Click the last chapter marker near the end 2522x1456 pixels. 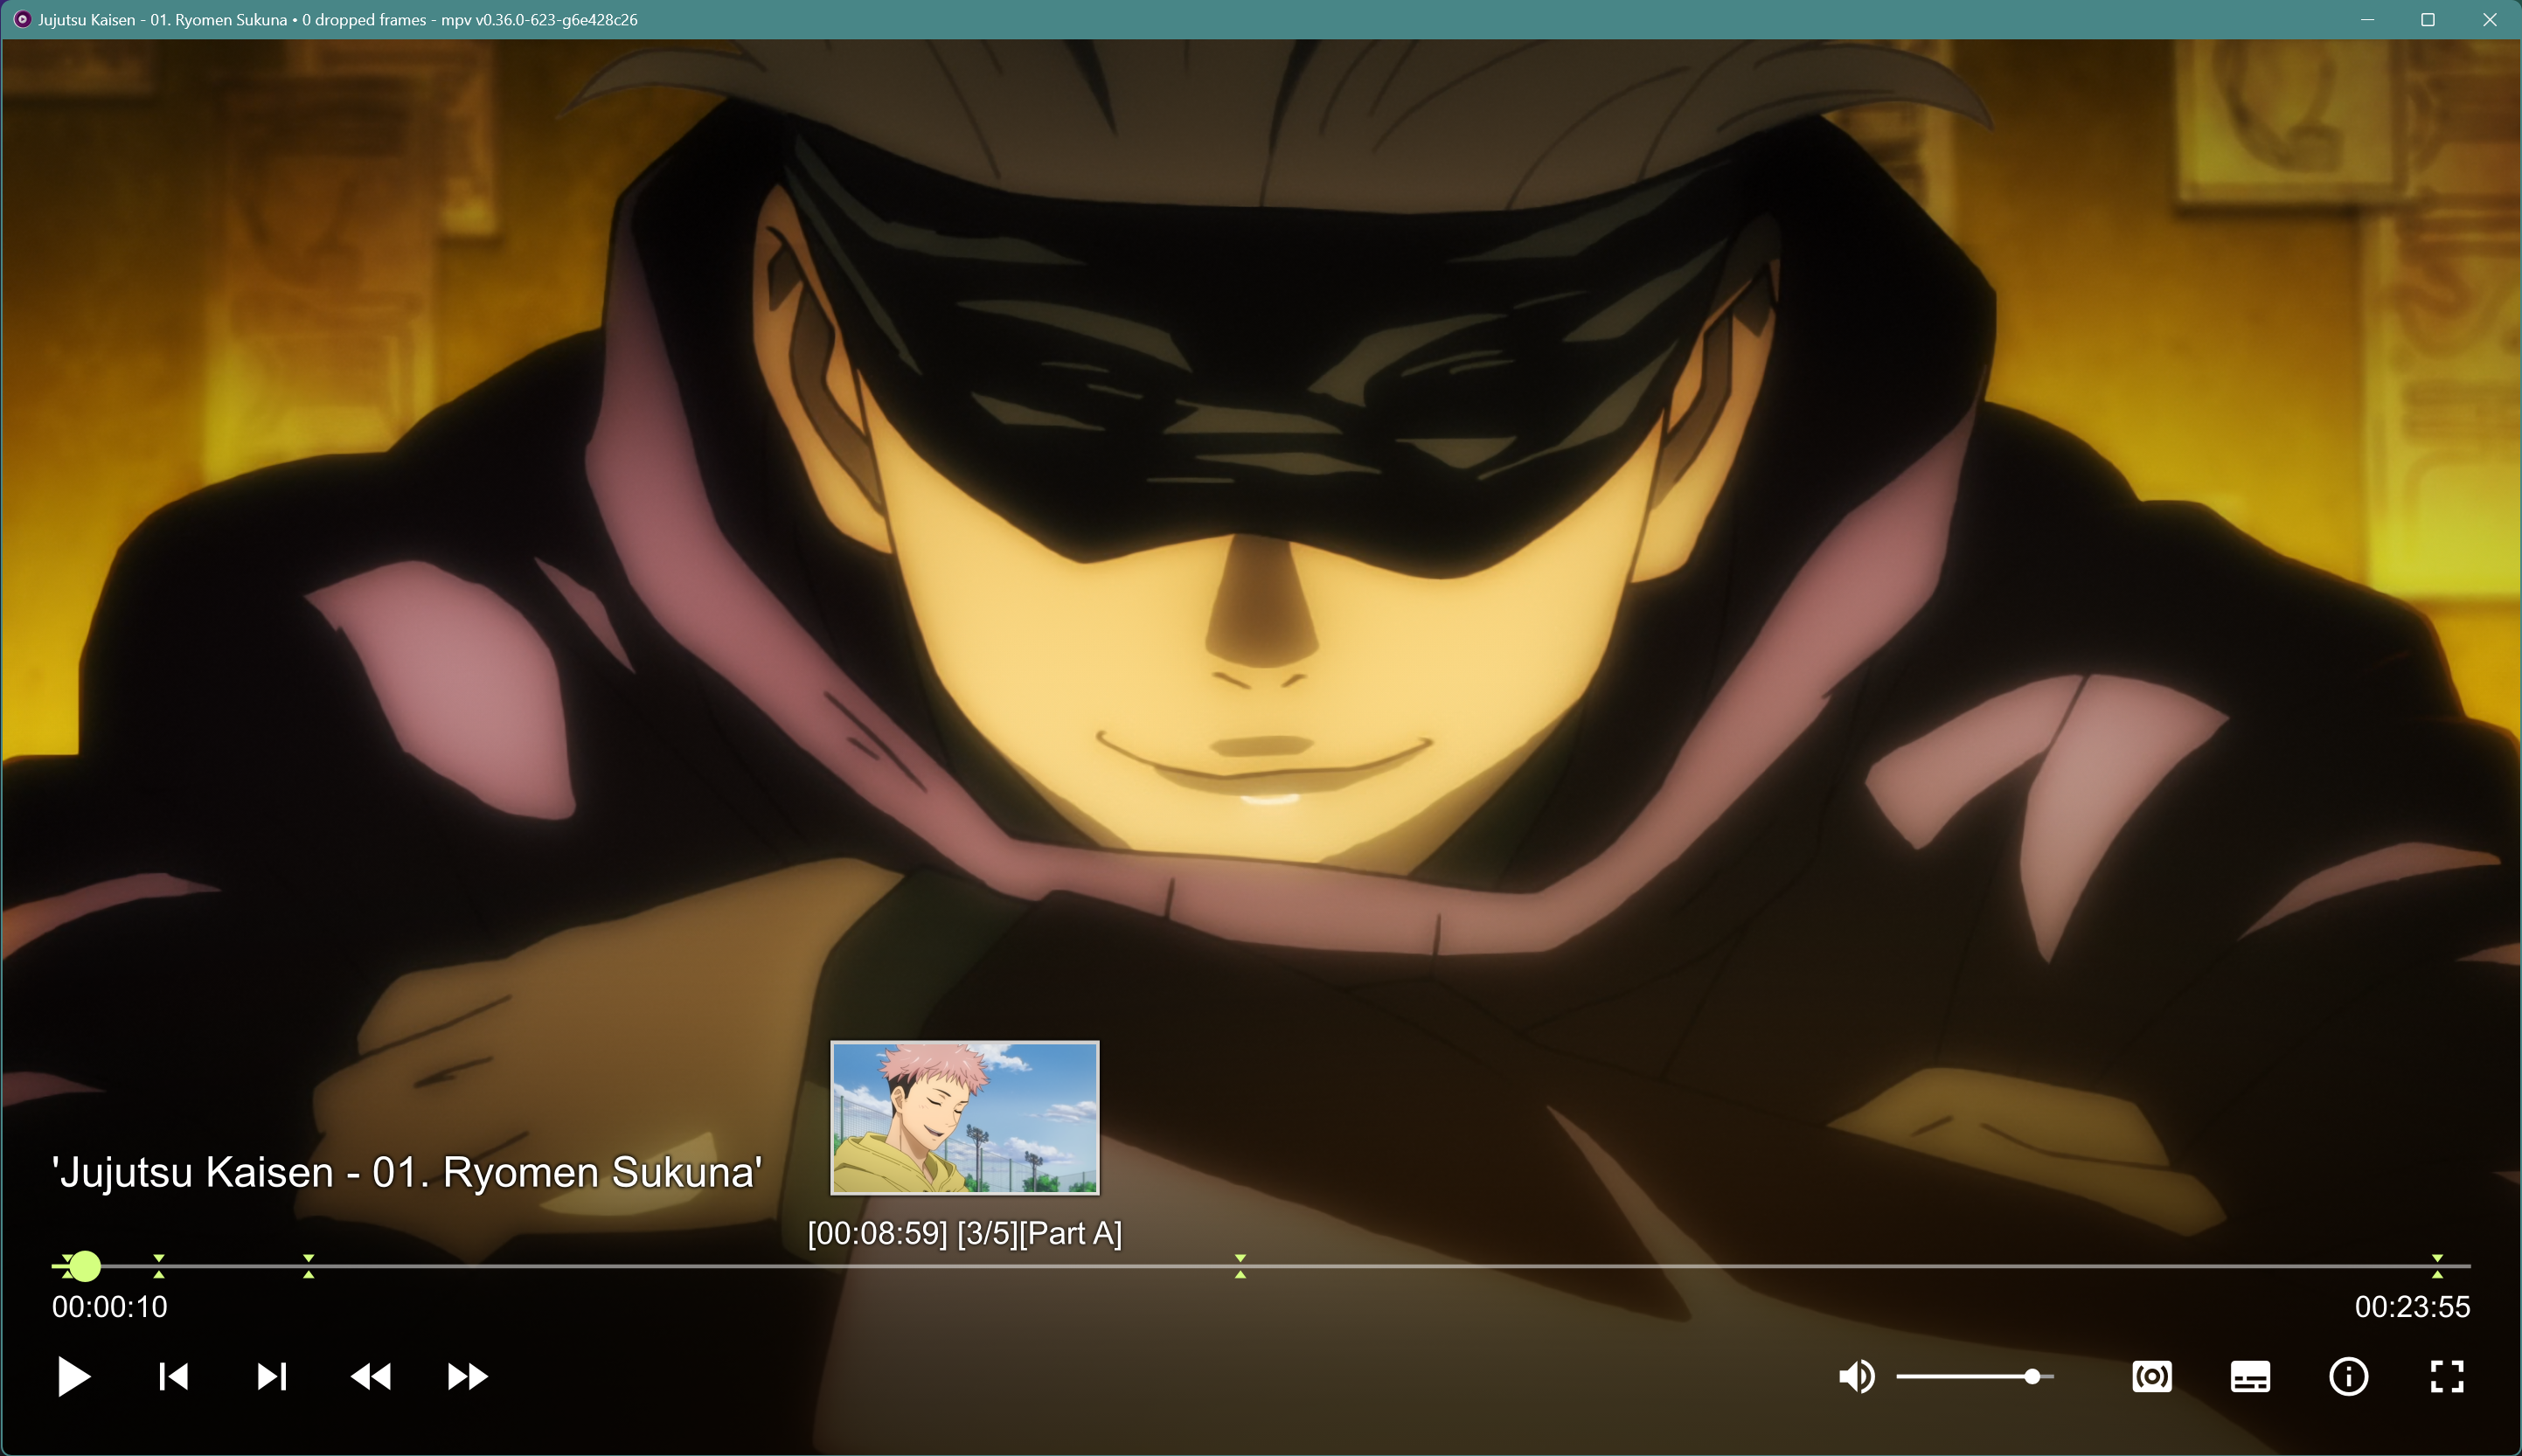point(2437,1266)
